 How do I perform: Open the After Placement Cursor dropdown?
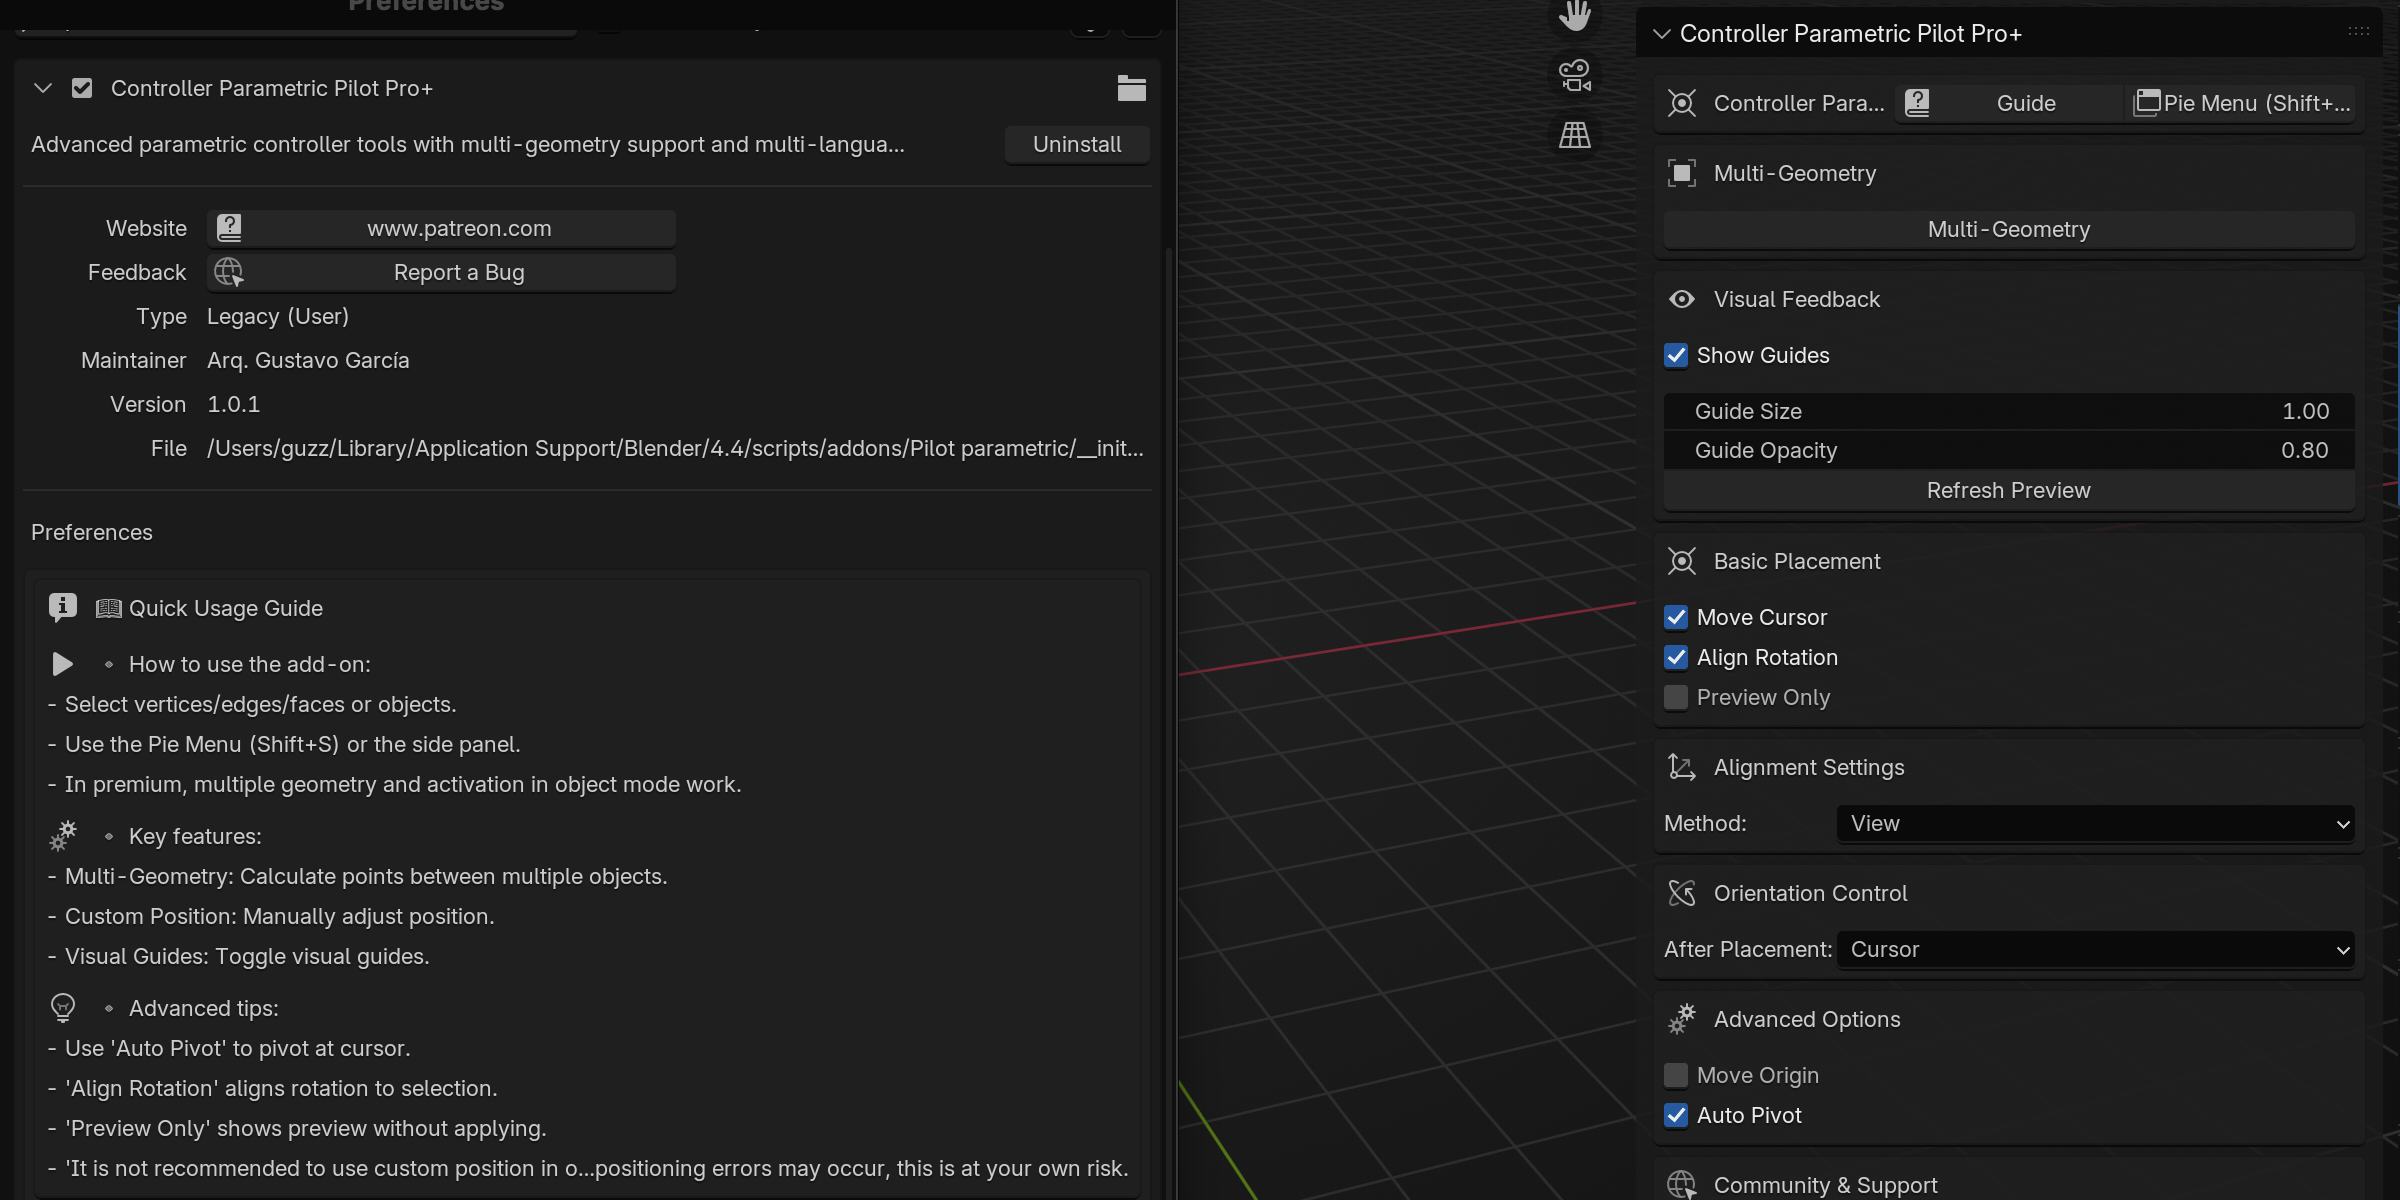point(2095,949)
